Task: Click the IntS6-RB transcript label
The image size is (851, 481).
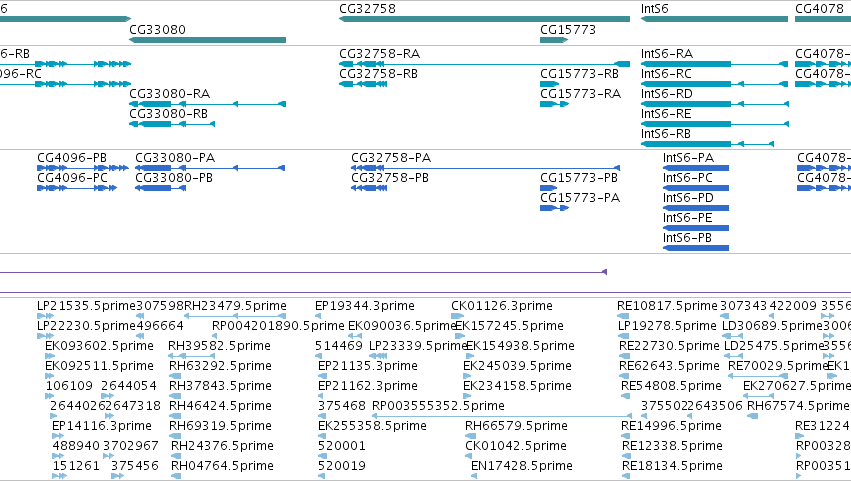Action: 665,134
